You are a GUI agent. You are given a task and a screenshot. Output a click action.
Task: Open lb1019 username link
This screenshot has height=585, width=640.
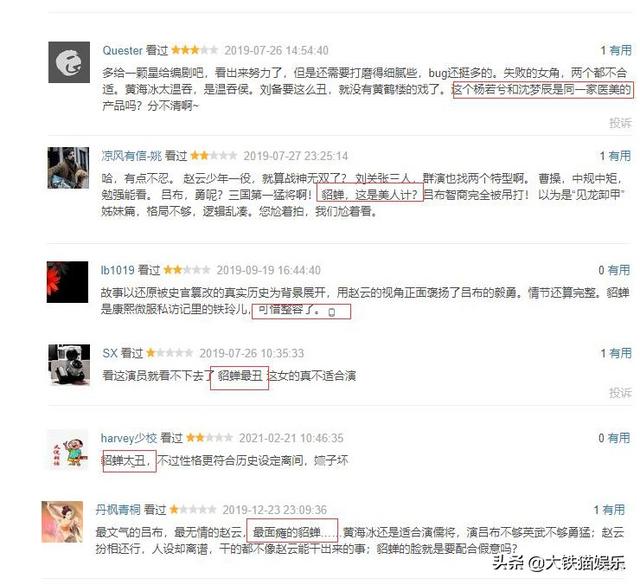(x=118, y=270)
